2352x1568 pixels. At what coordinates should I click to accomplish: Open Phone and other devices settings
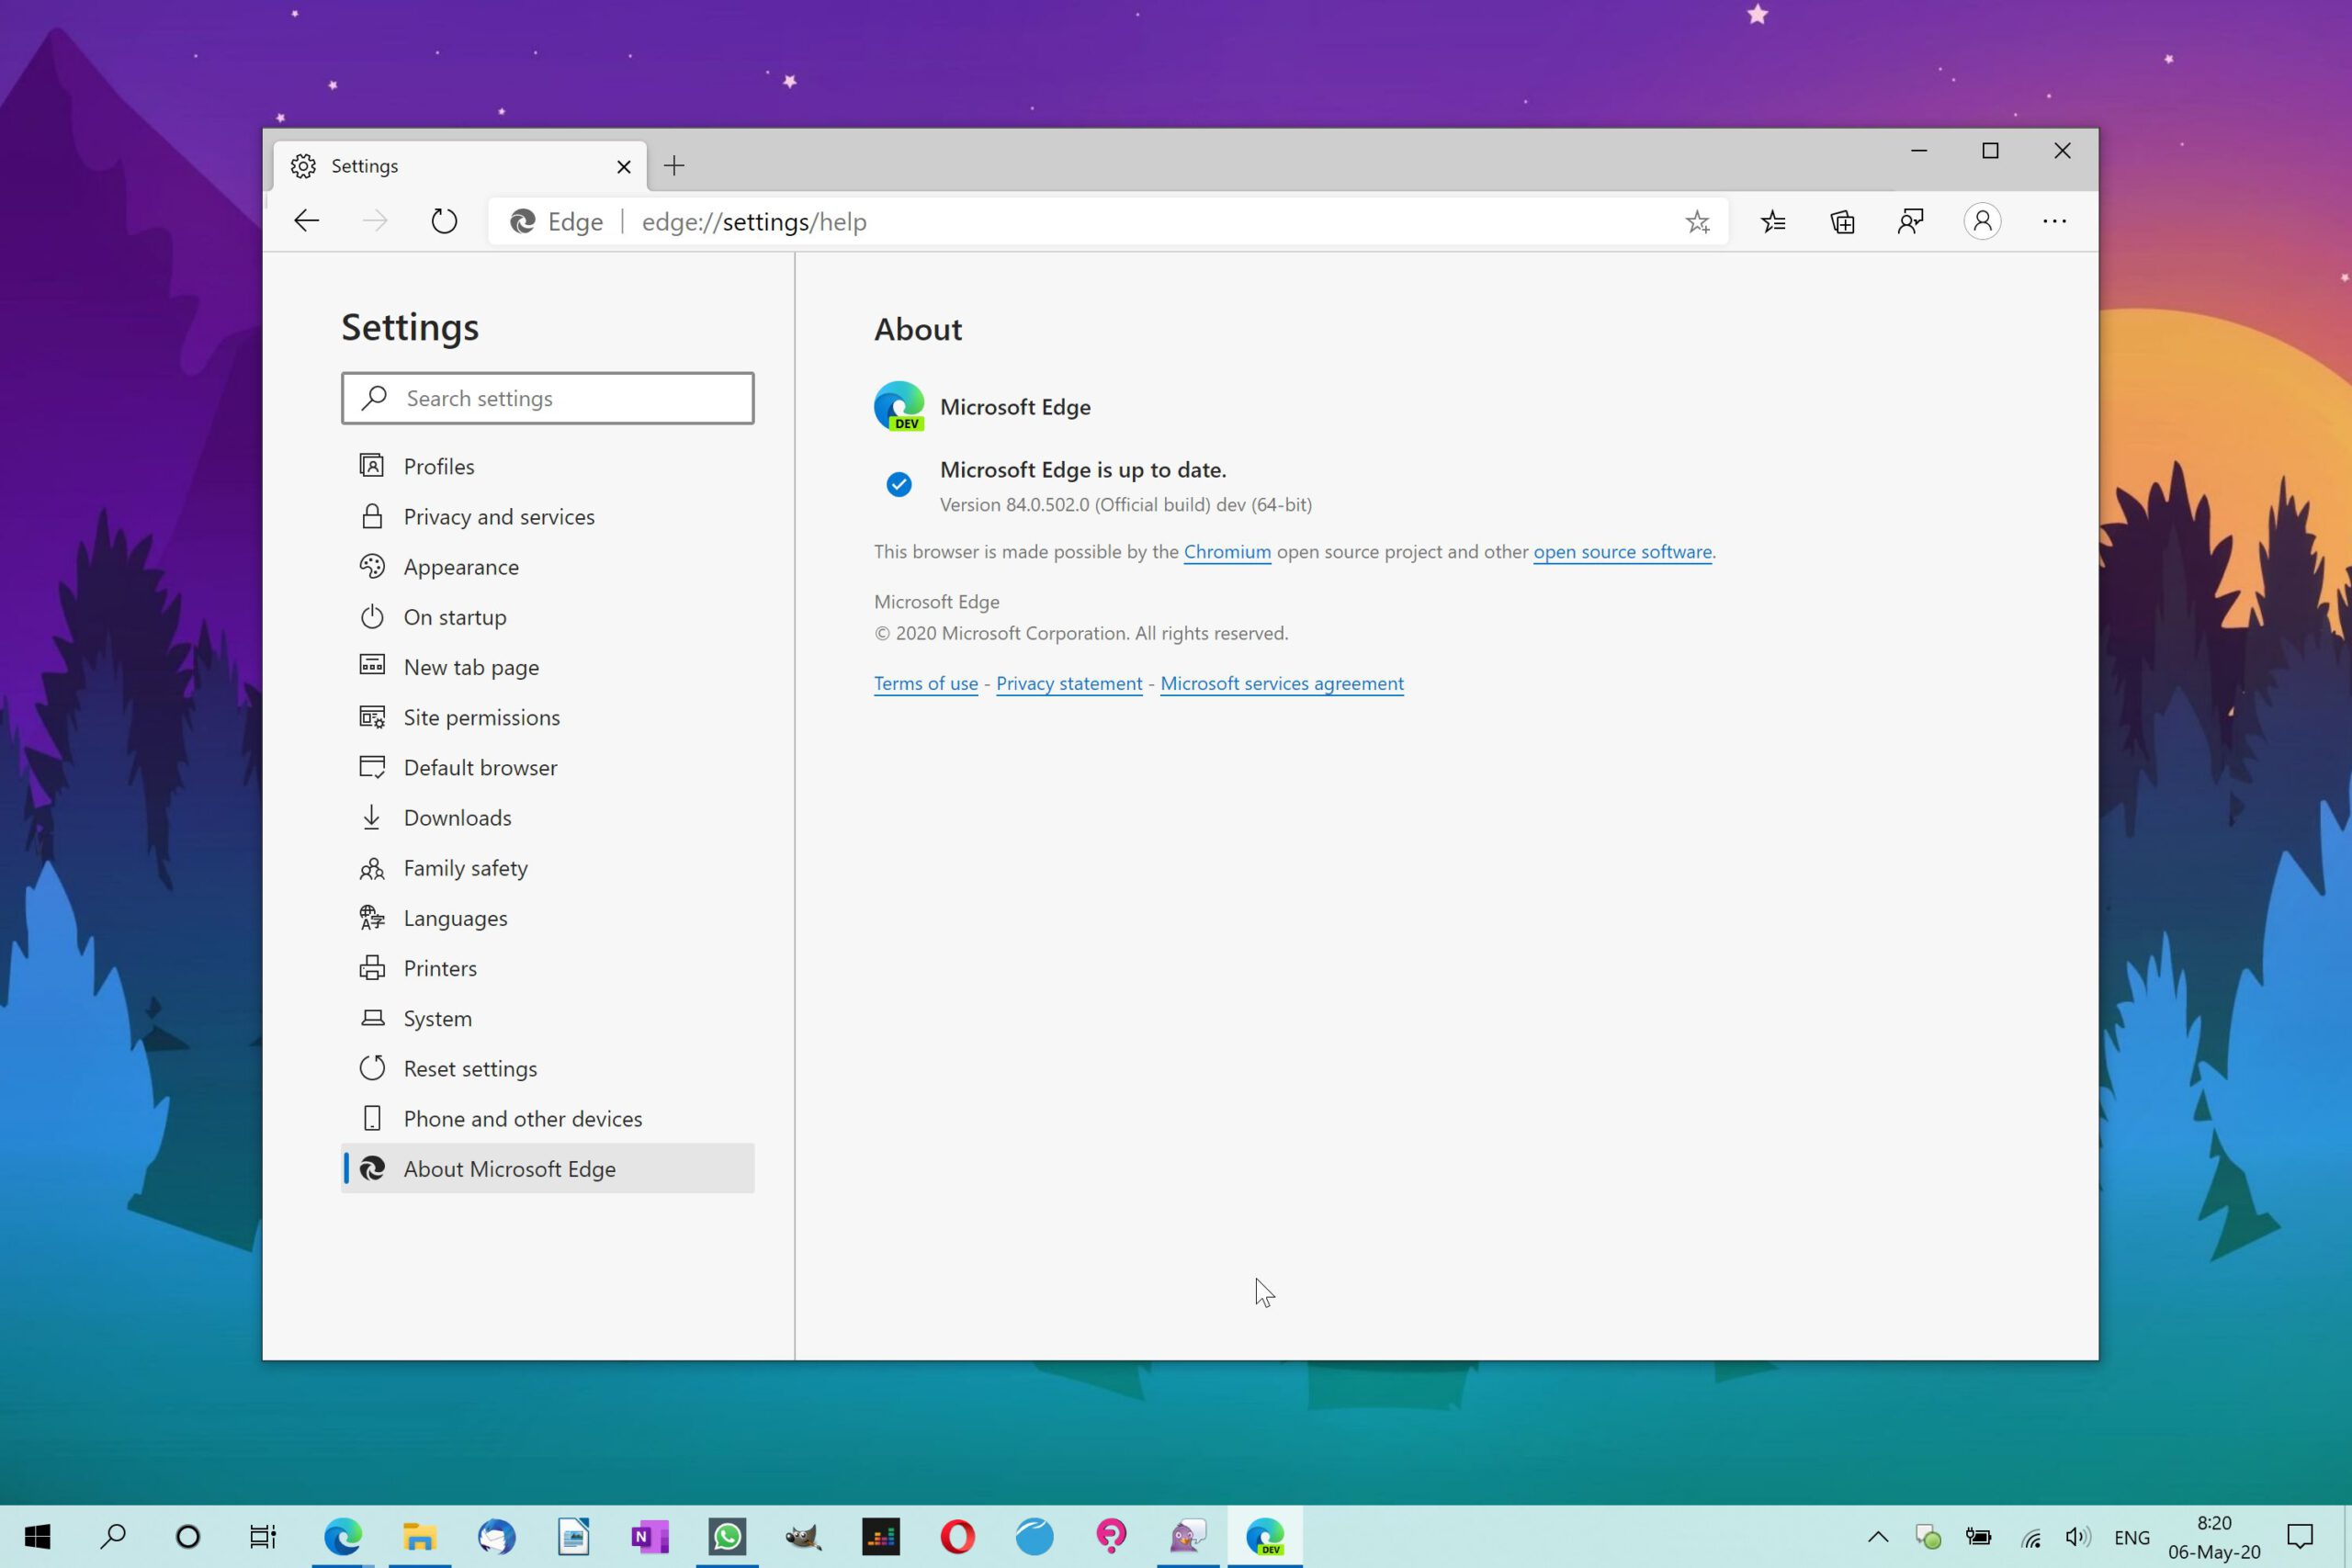click(547, 1119)
